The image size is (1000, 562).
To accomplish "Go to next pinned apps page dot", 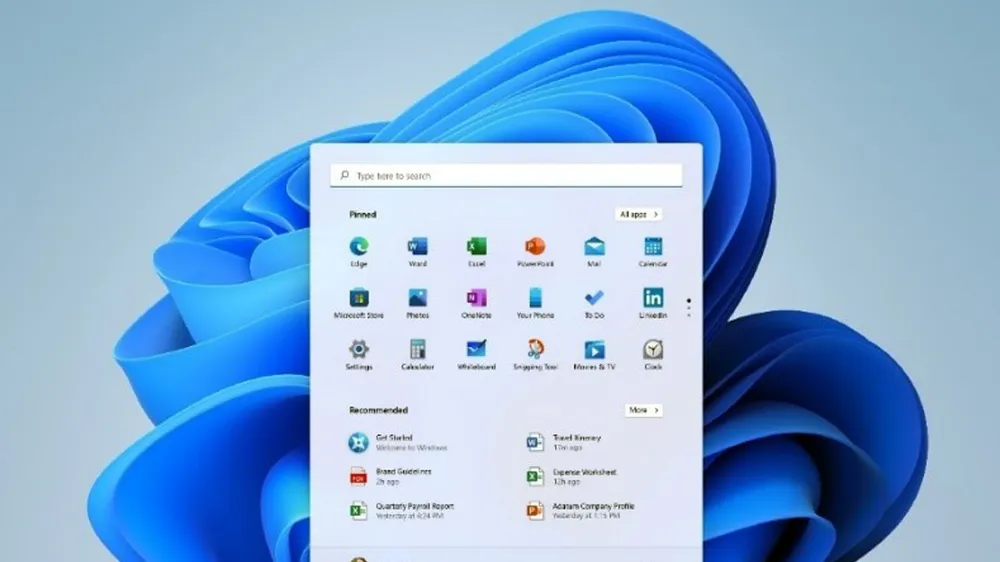I will (689, 308).
